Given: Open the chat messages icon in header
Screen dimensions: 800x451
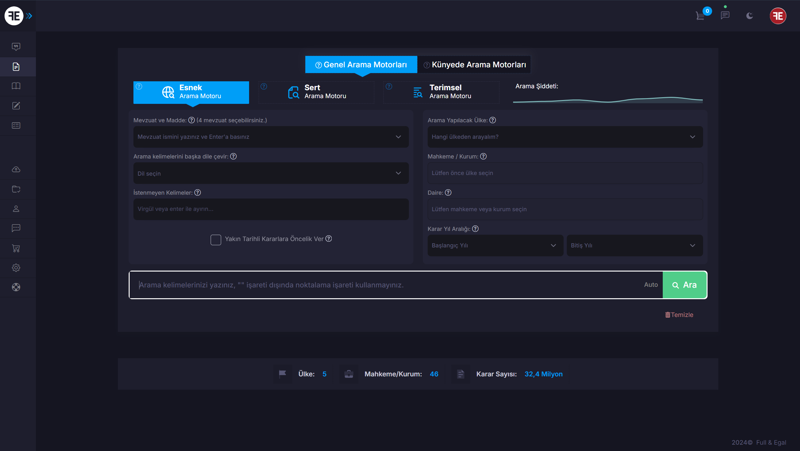Looking at the screenshot, I should coord(725,16).
